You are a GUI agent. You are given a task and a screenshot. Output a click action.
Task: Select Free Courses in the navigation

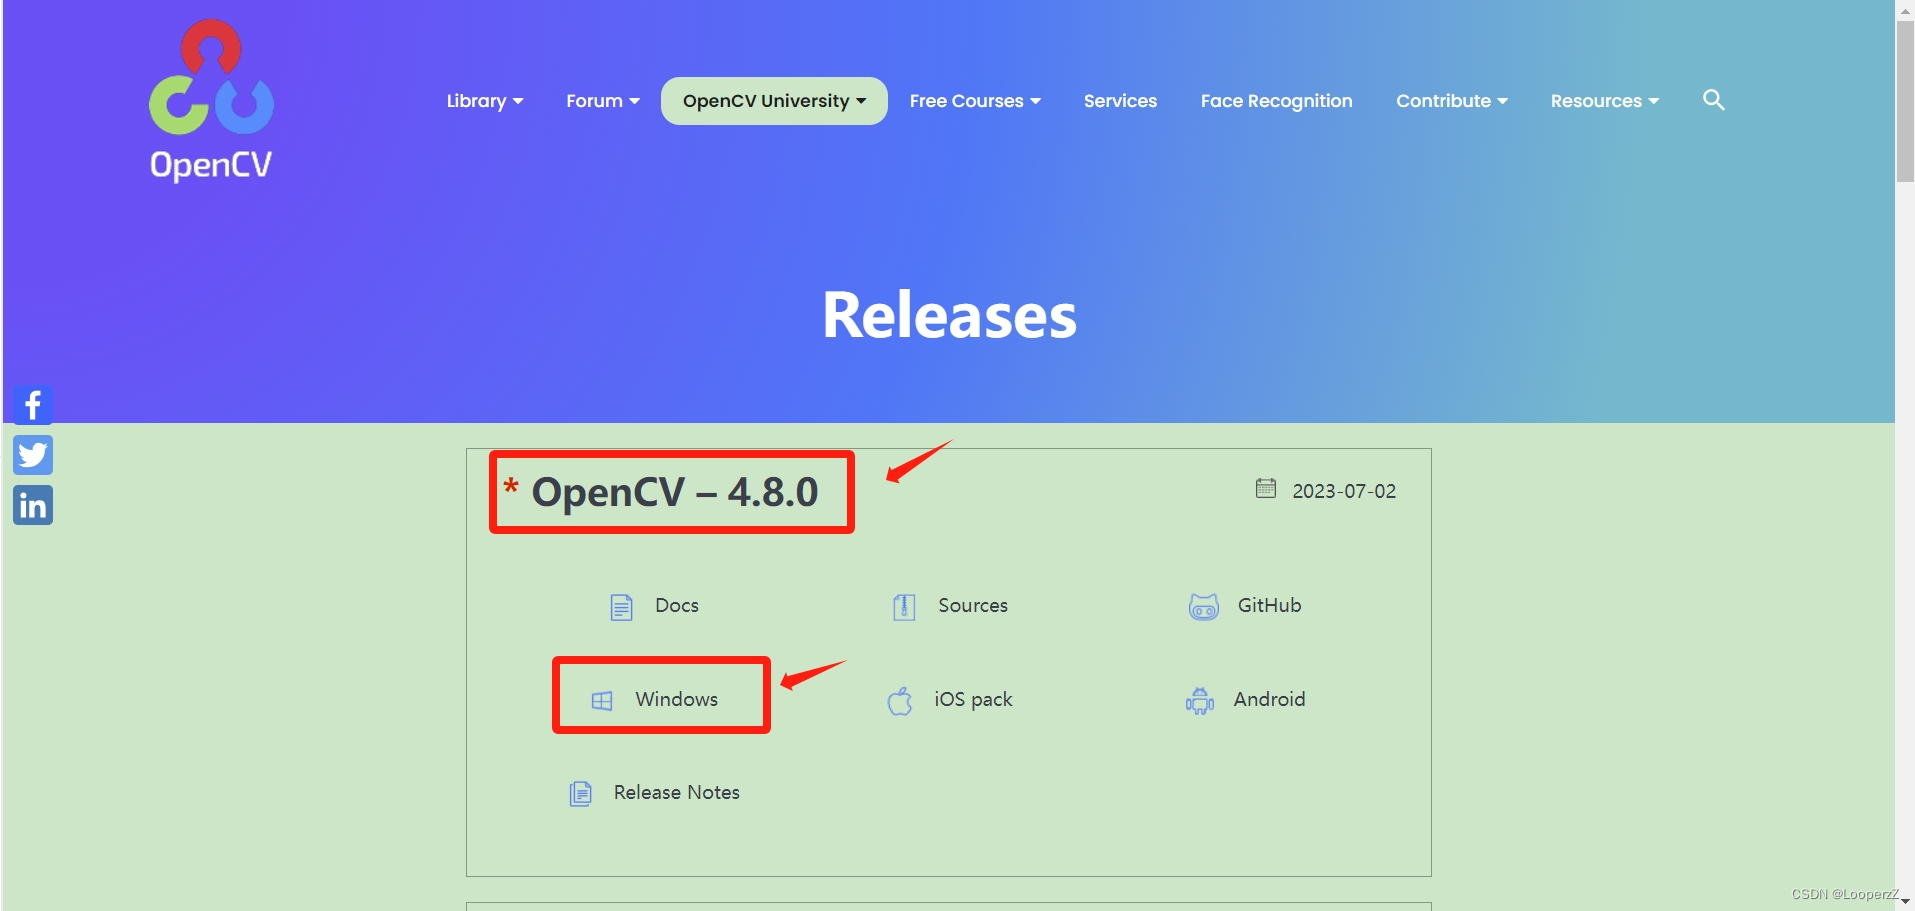point(974,100)
